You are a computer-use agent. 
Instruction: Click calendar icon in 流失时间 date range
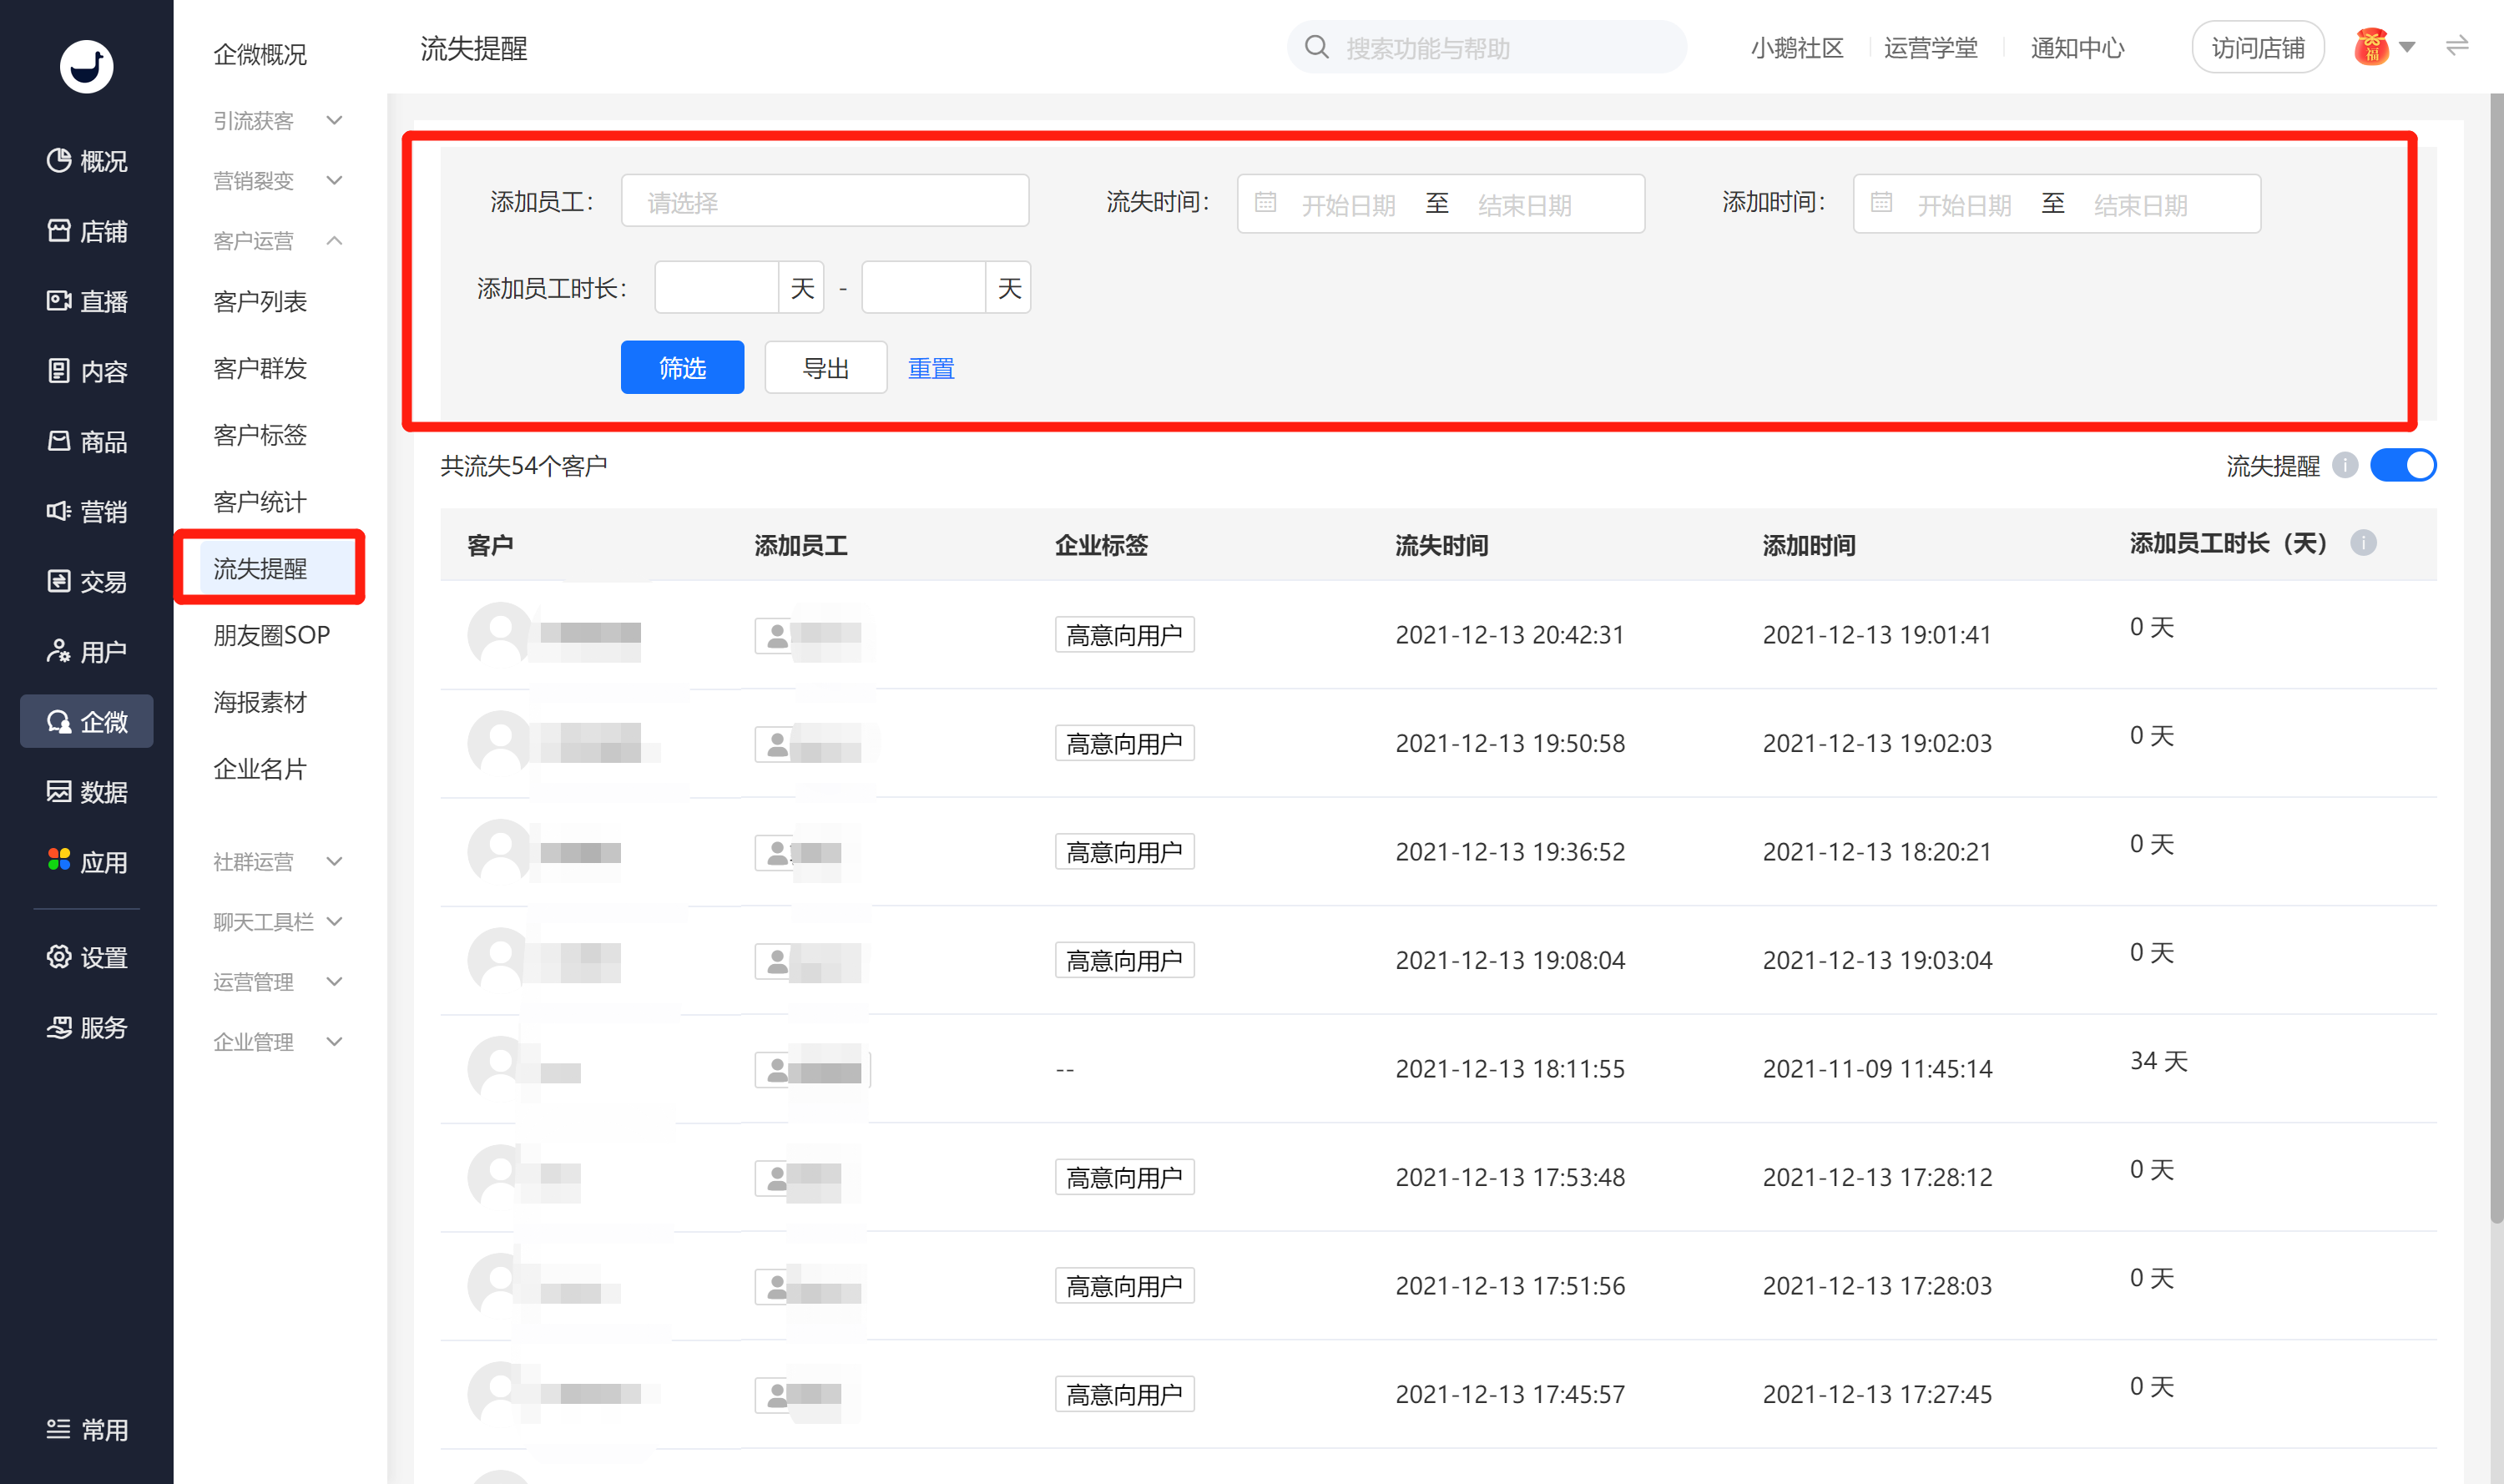point(1265,203)
